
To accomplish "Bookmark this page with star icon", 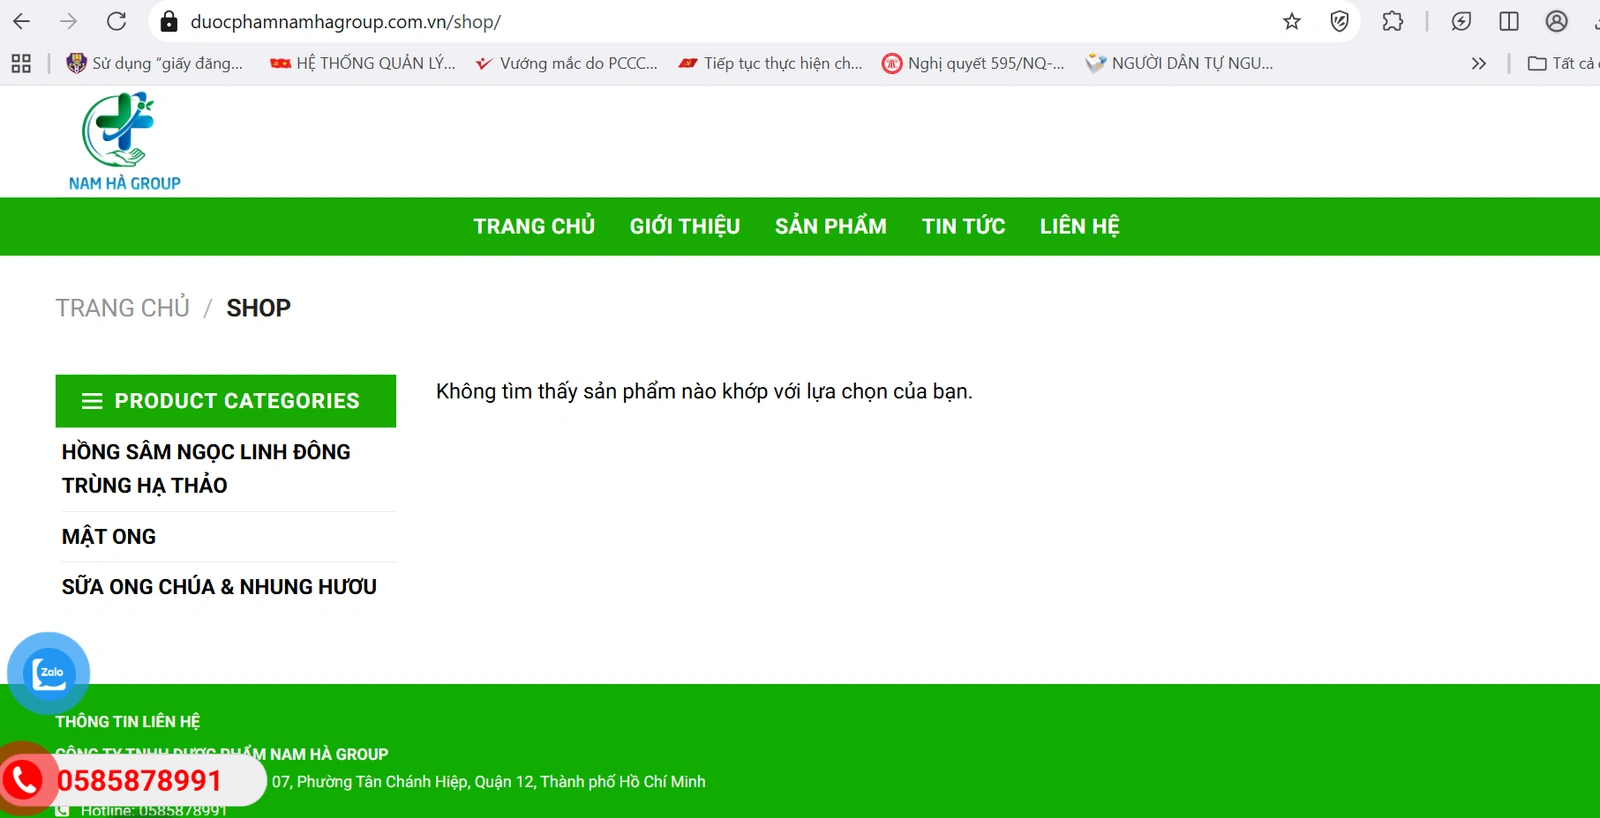I will 1292,21.
